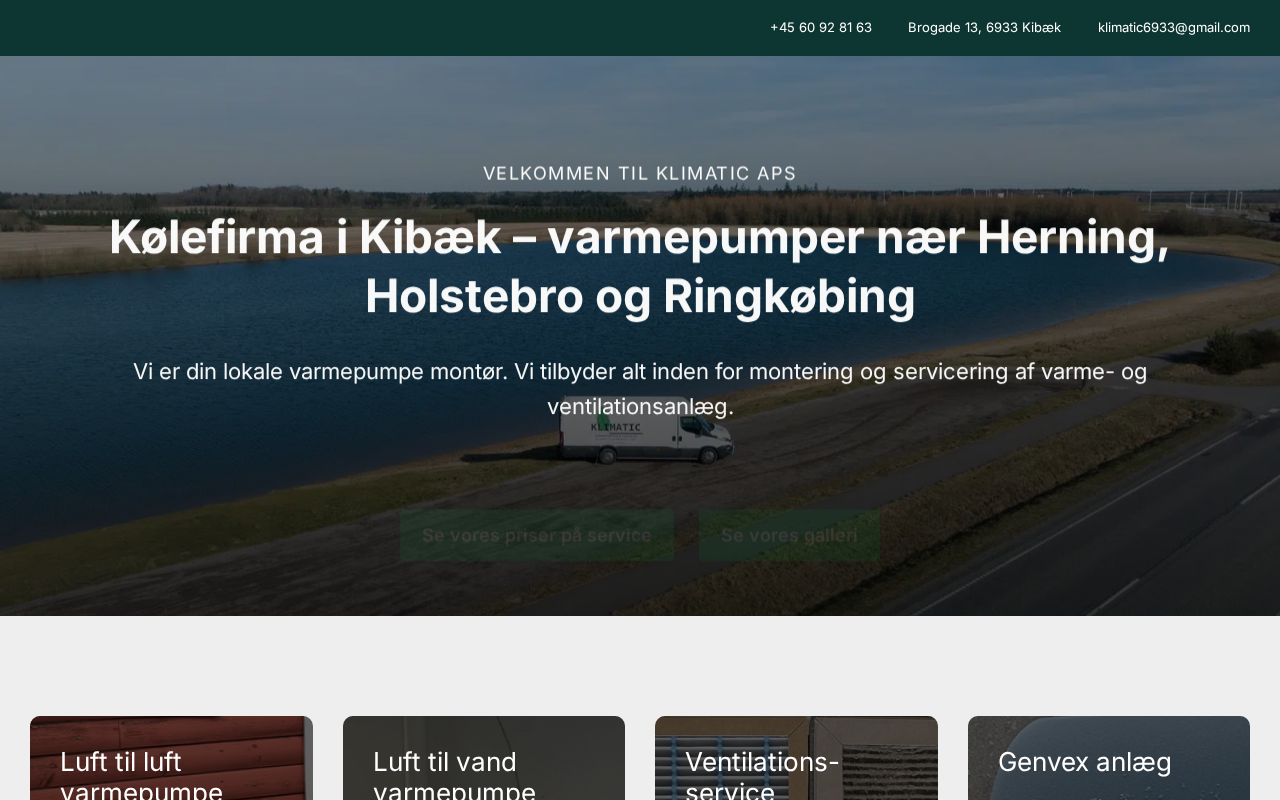
Task: Open the 'Ventilations-service' card title
Action: click(762, 775)
